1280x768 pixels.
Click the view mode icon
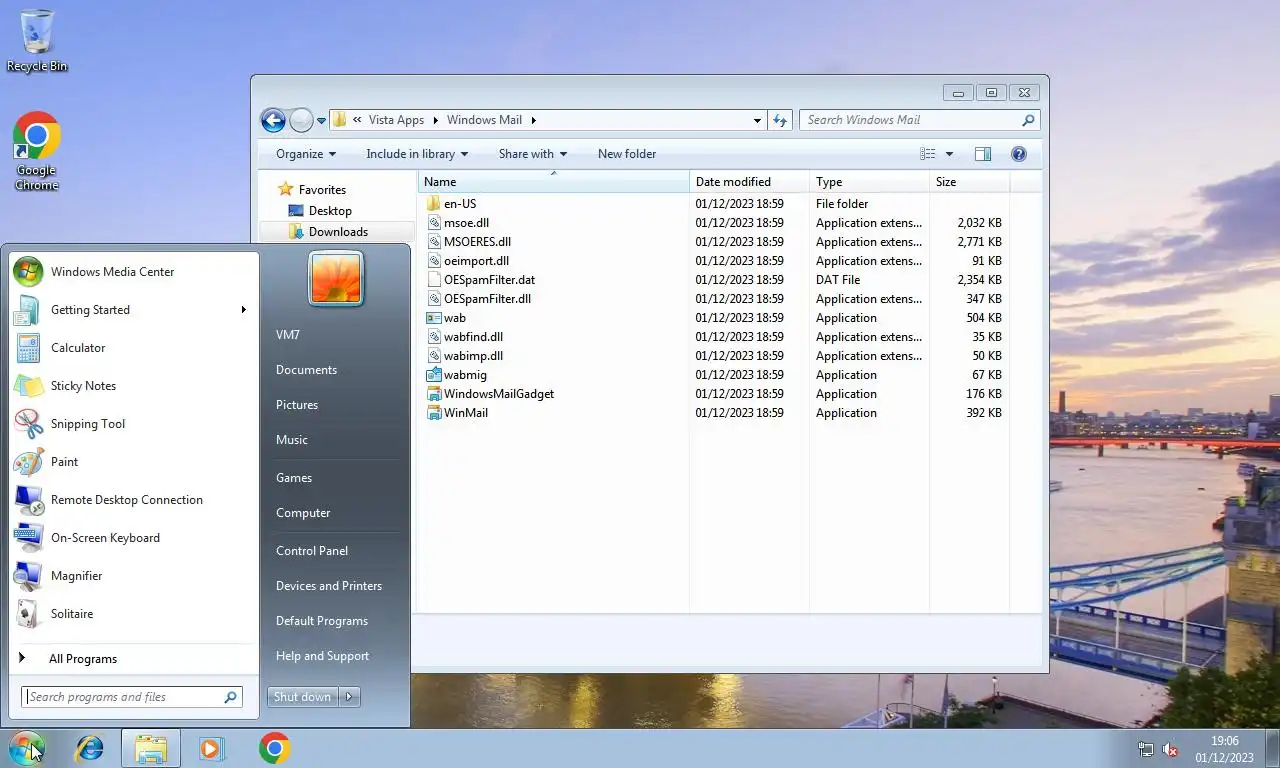tap(928, 154)
